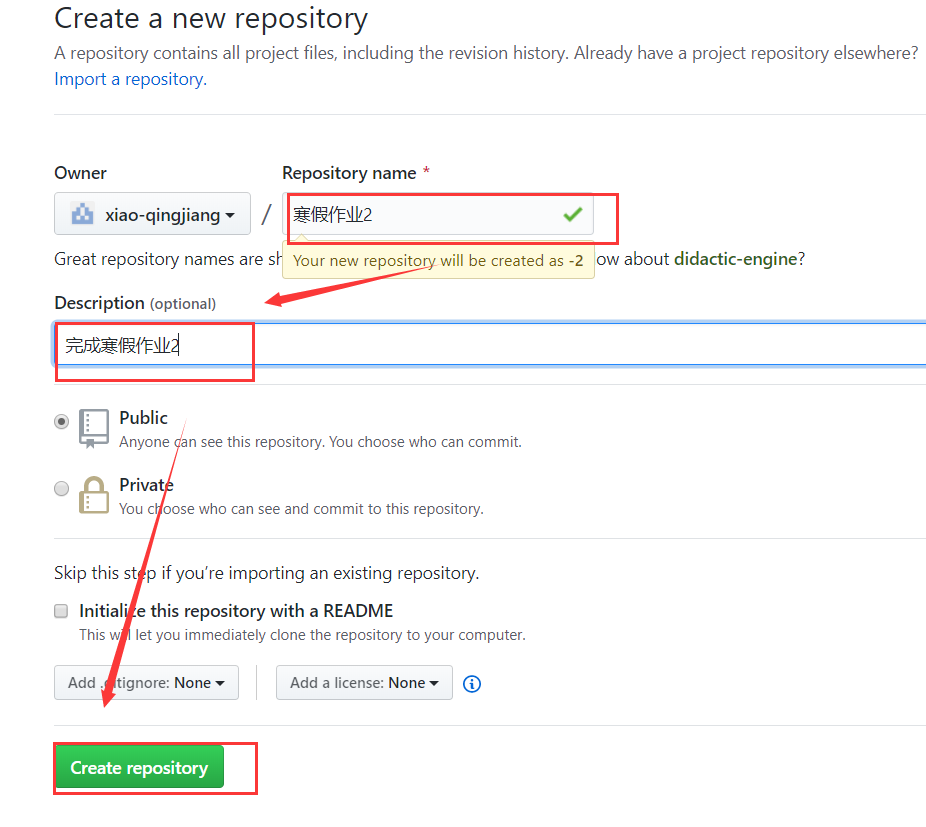Click the Repository name text field
Viewport: 926px width, 827px height.
[x=420, y=215]
